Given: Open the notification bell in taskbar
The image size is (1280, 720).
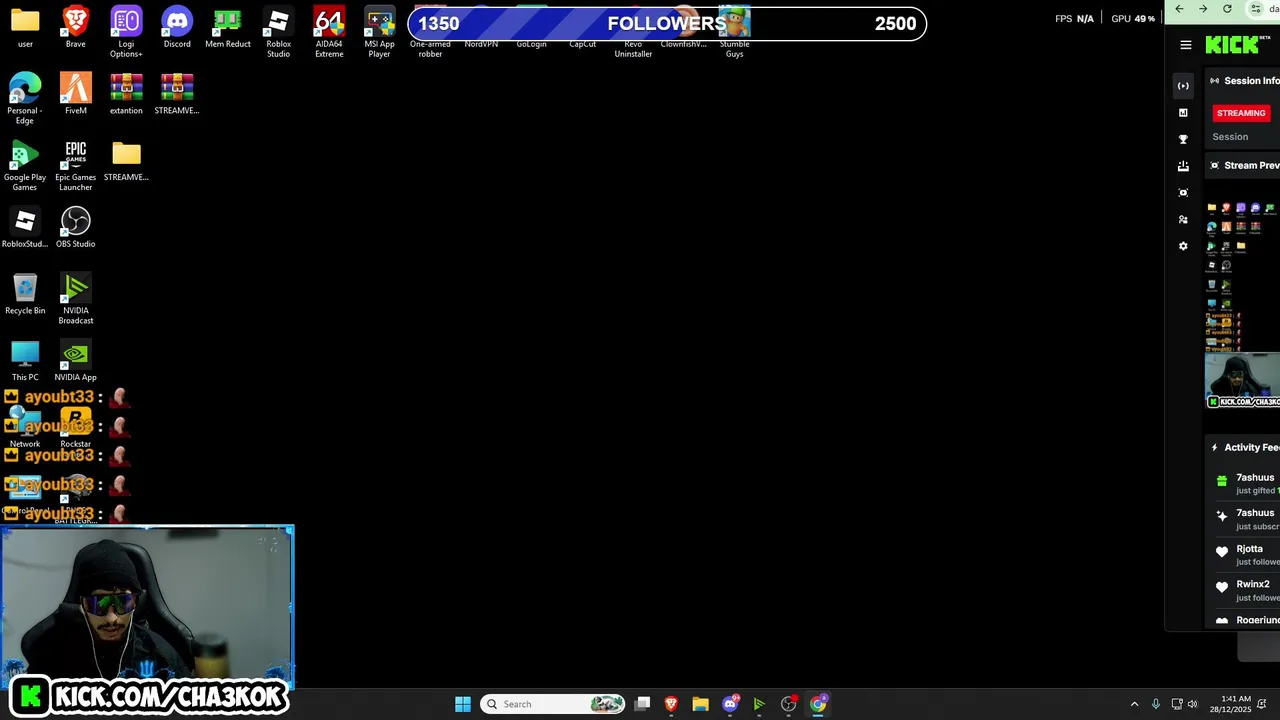Looking at the screenshot, I should coord(1263,704).
